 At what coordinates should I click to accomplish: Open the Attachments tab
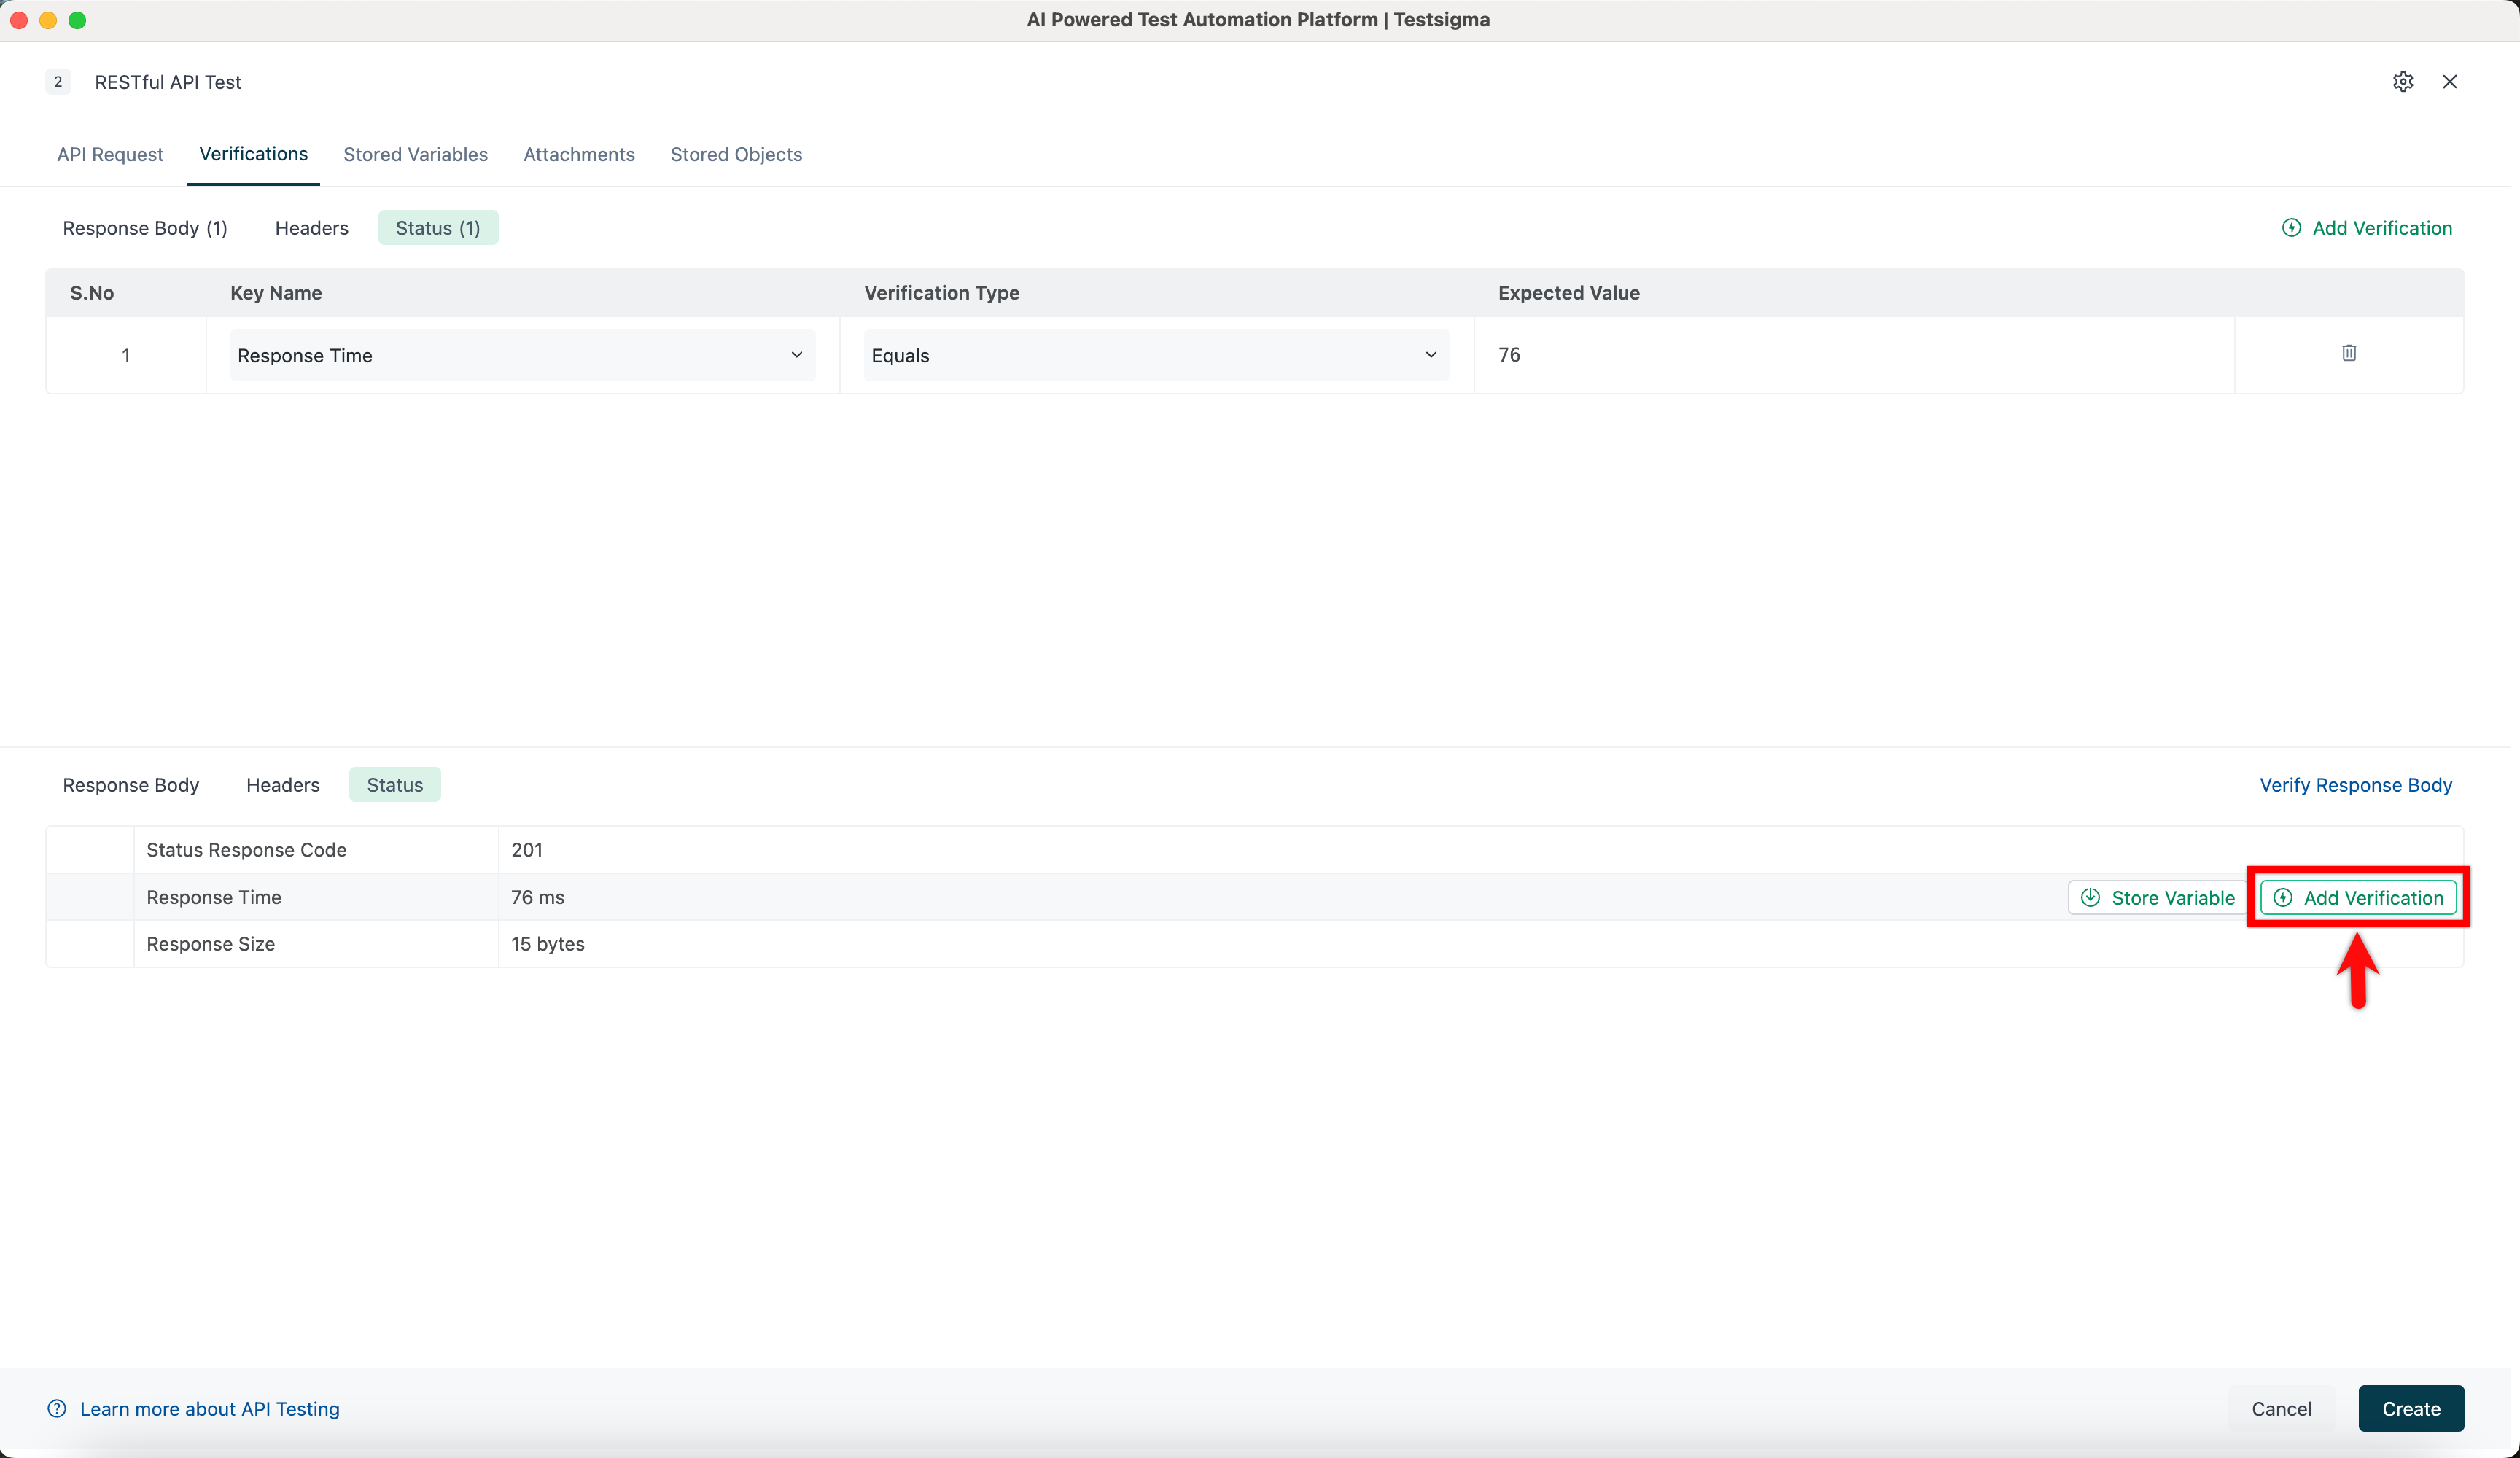pos(578,154)
